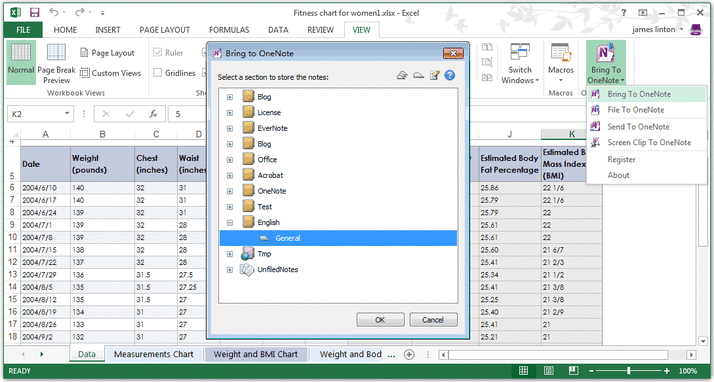714x382 pixels.
Task: Toggle the Ruler checkbox
Action: (x=158, y=53)
